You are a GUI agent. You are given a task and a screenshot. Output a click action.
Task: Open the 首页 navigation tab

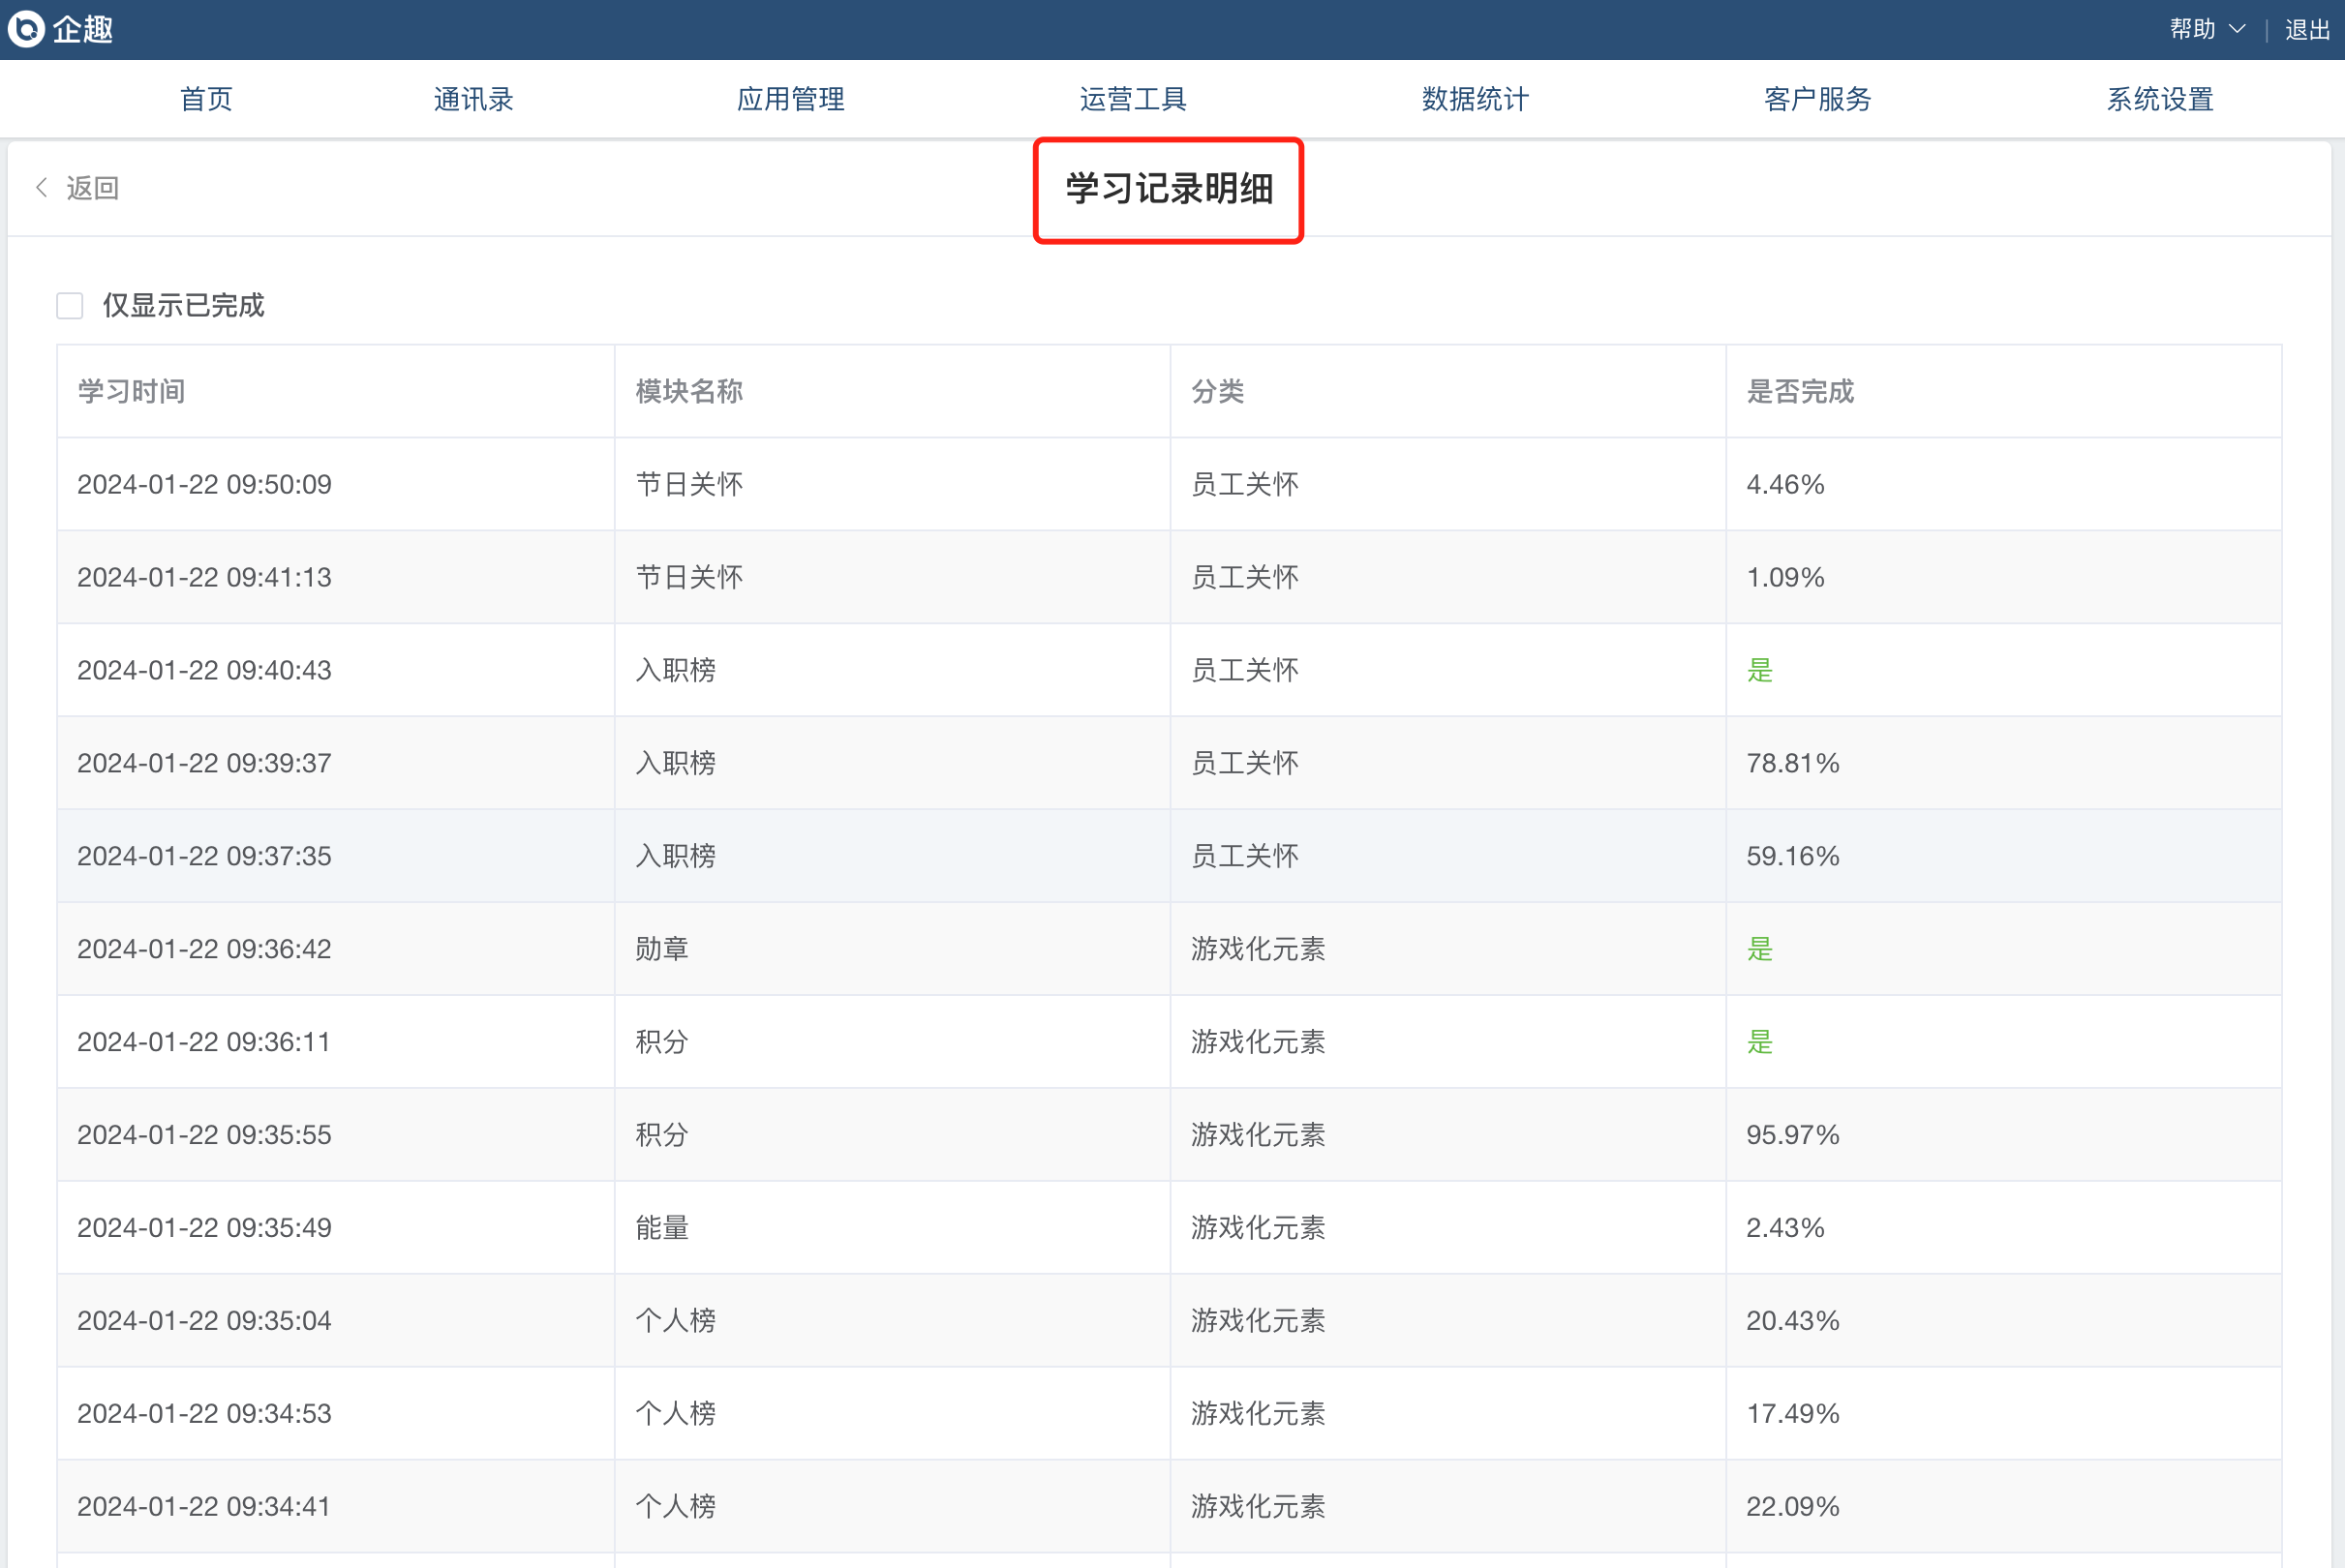pos(206,99)
